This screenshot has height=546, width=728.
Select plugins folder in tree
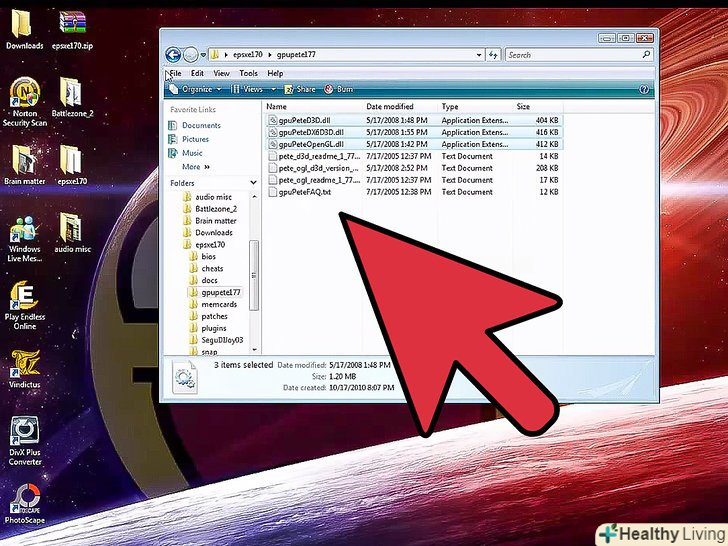[208, 328]
